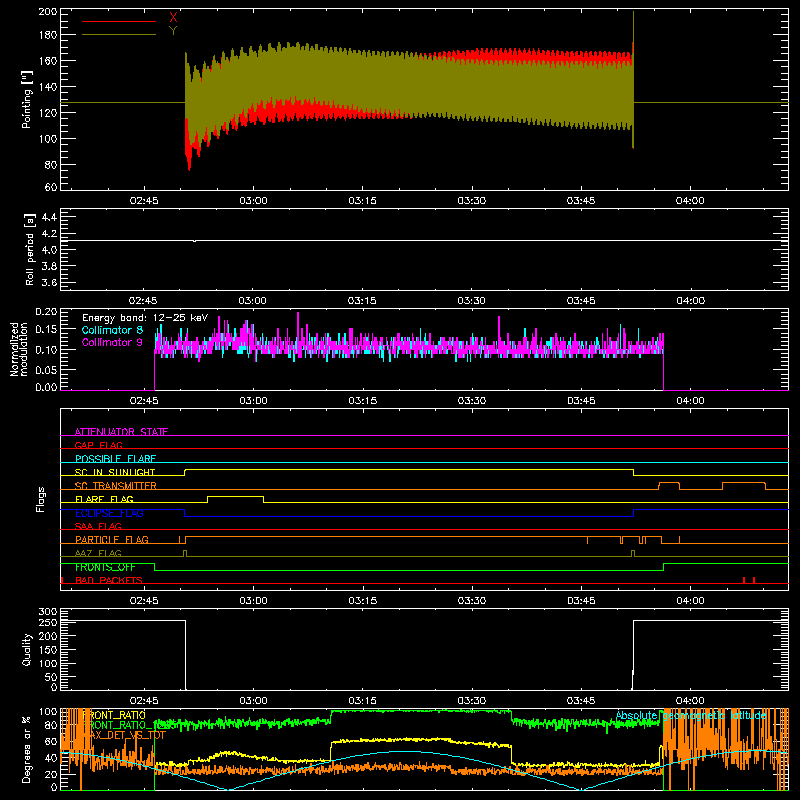
Task: Click the 04:00 time label under Pointing plot
Action: tap(690, 201)
